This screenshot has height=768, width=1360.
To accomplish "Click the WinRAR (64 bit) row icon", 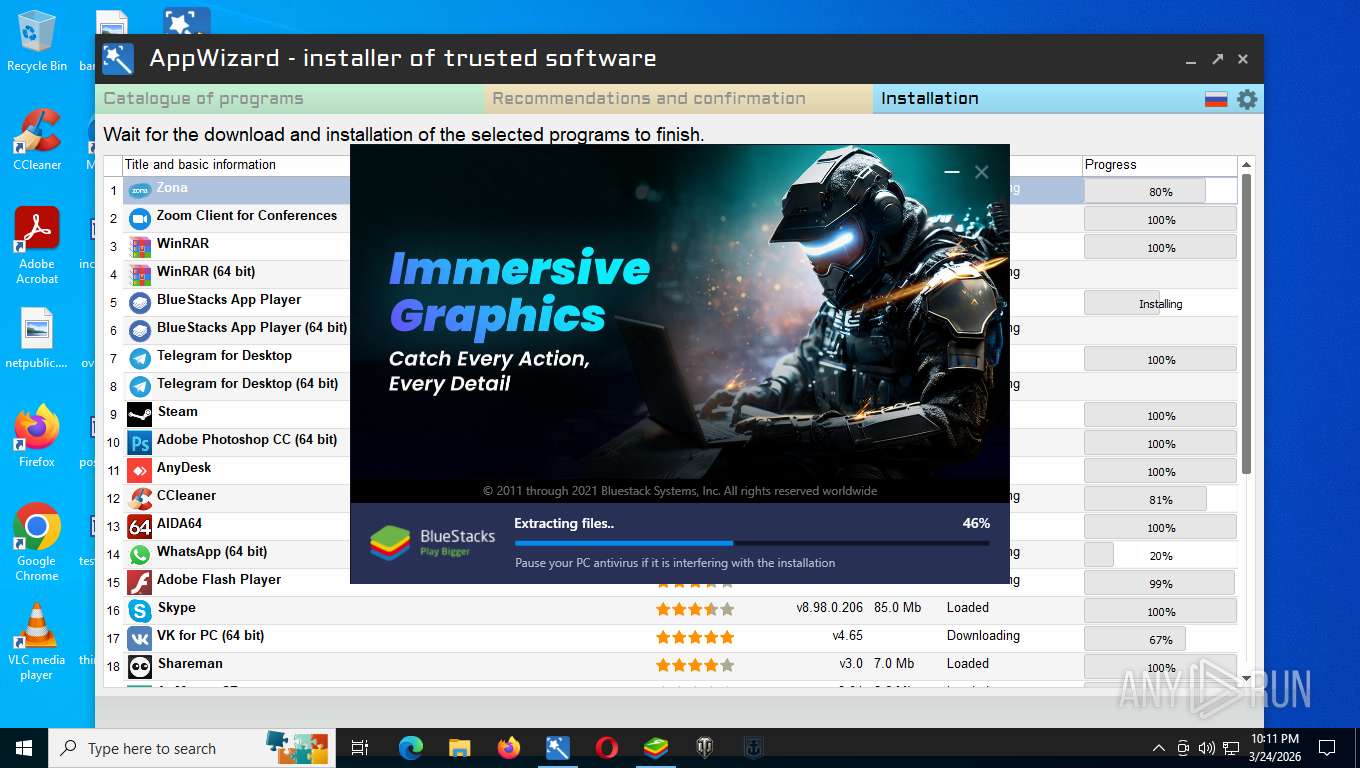I will tap(139, 274).
